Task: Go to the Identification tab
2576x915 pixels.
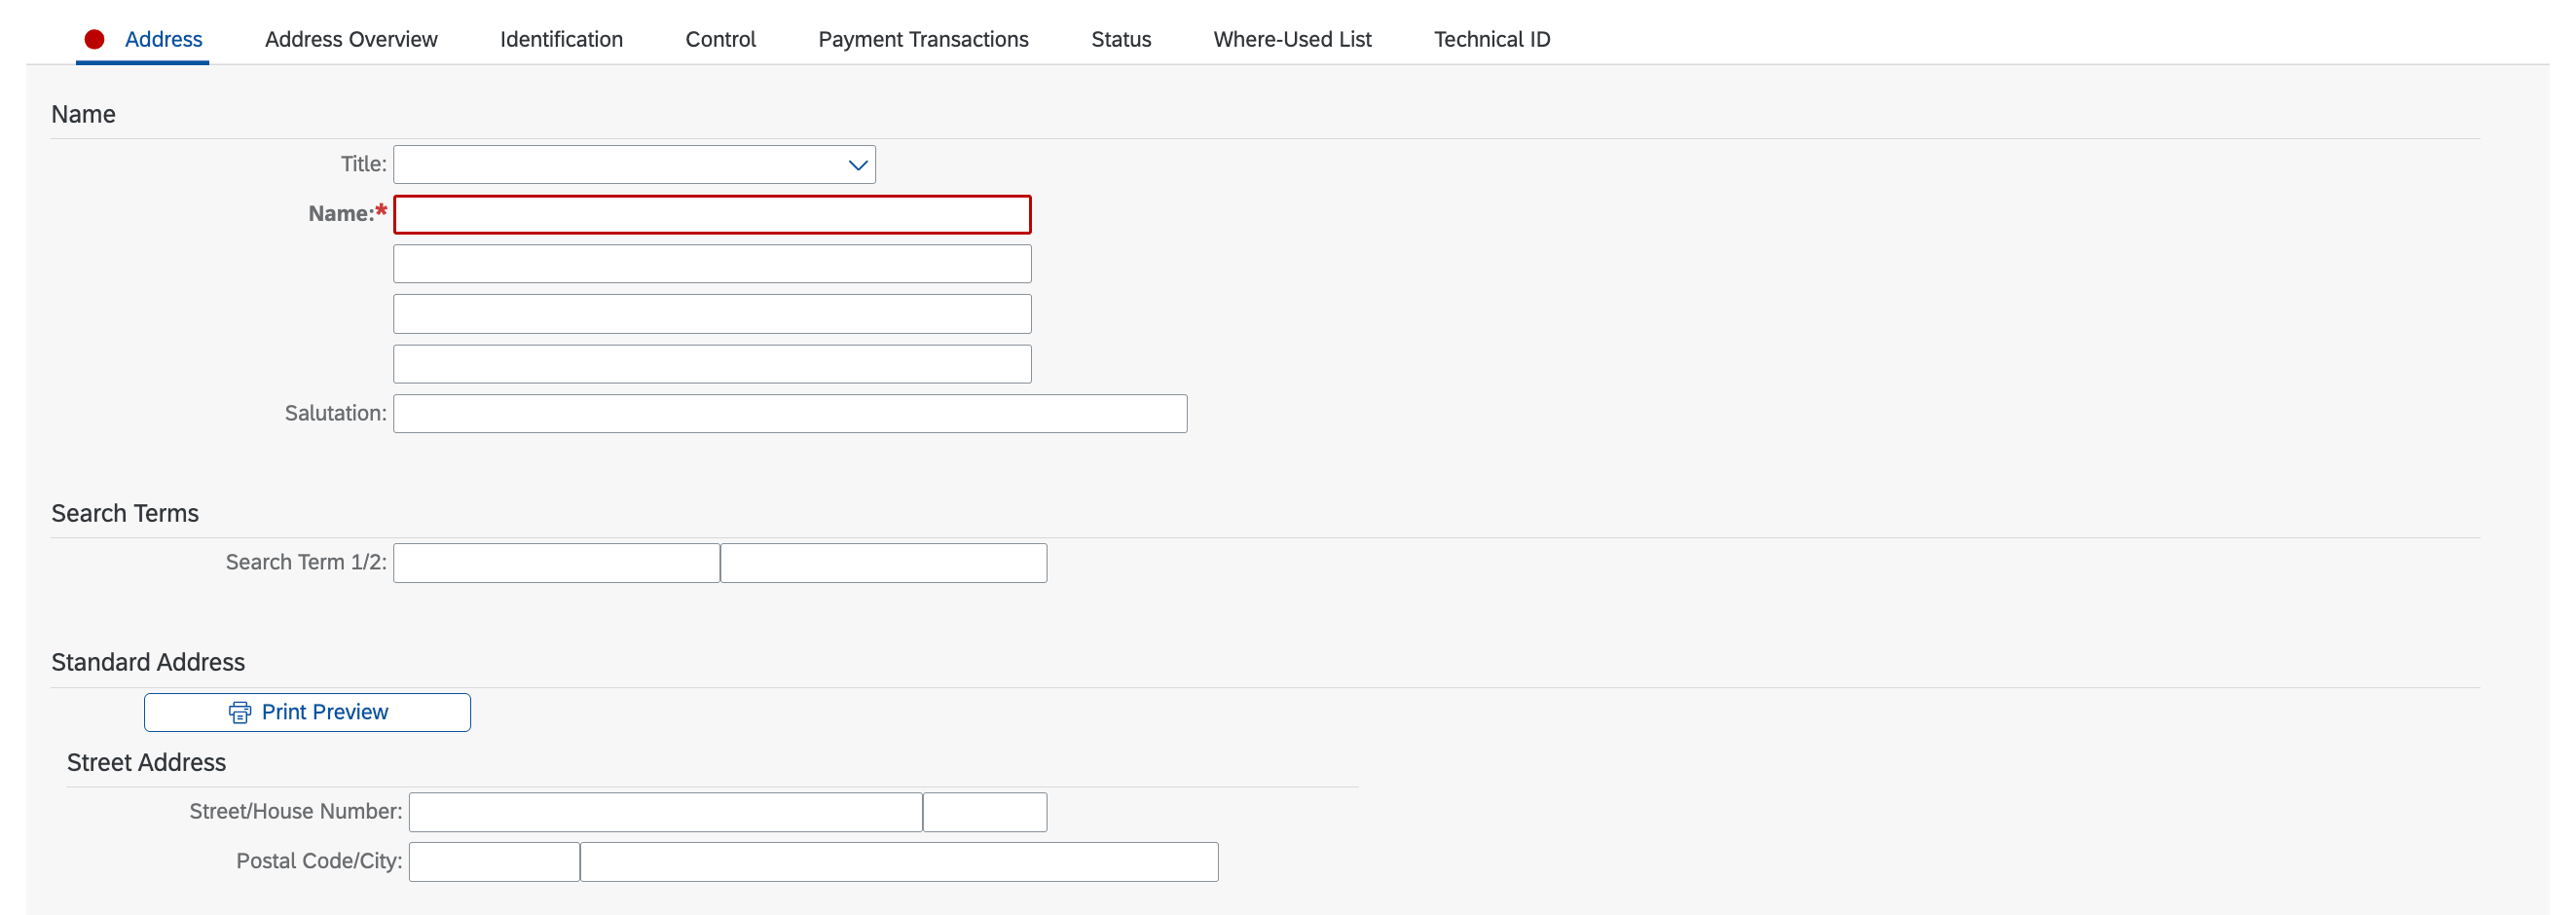Action: [561, 39]
